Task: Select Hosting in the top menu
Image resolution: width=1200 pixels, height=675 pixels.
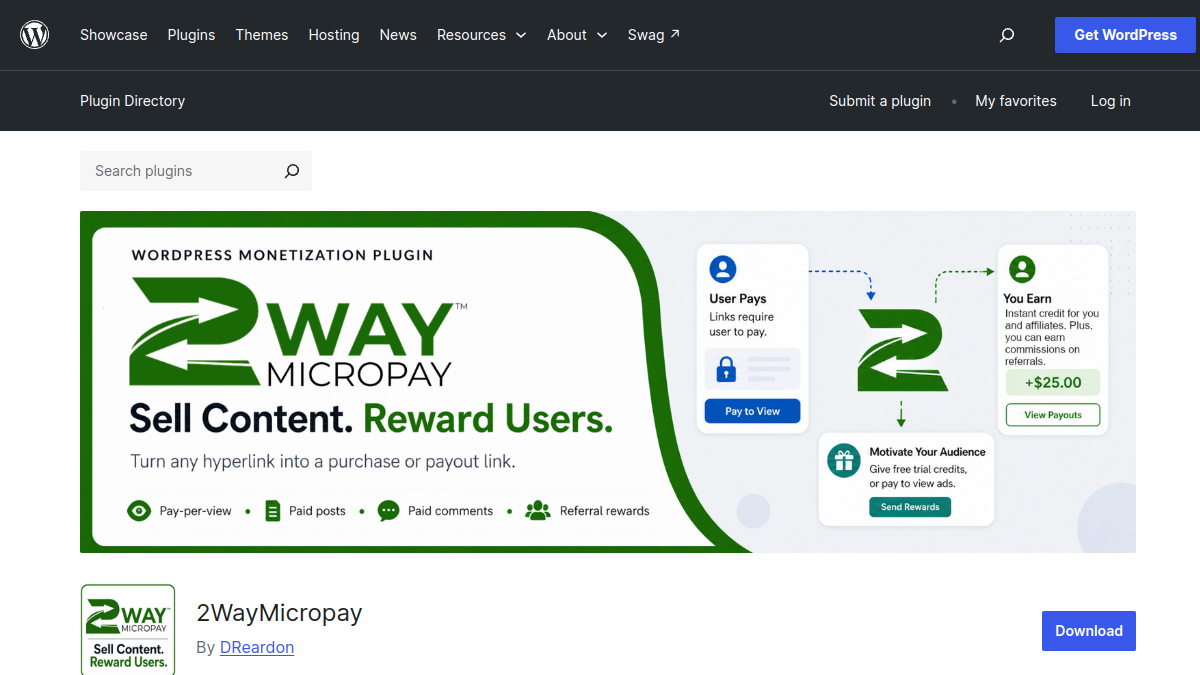Action: 334,35
